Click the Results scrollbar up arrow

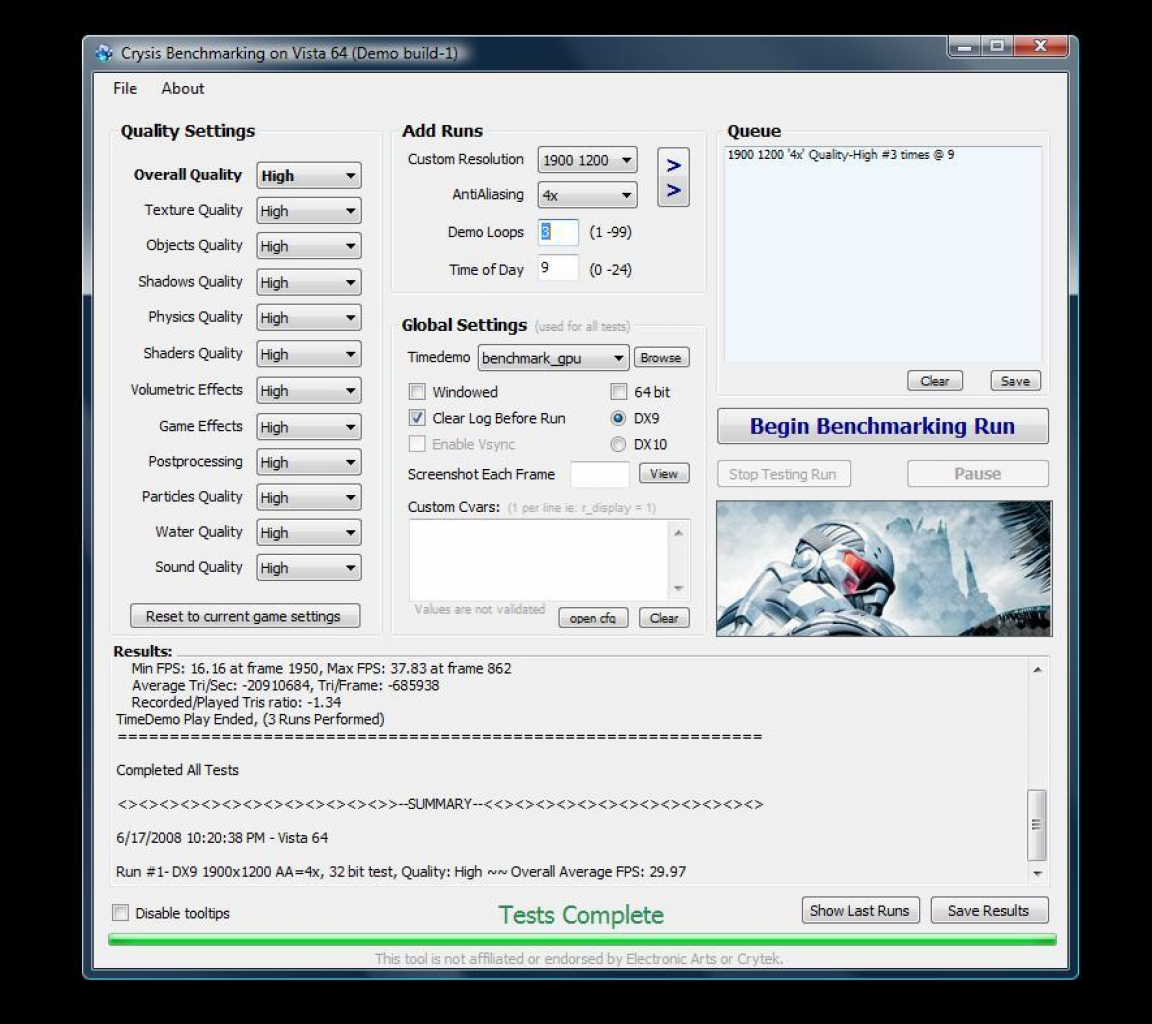pos(1037,670)
